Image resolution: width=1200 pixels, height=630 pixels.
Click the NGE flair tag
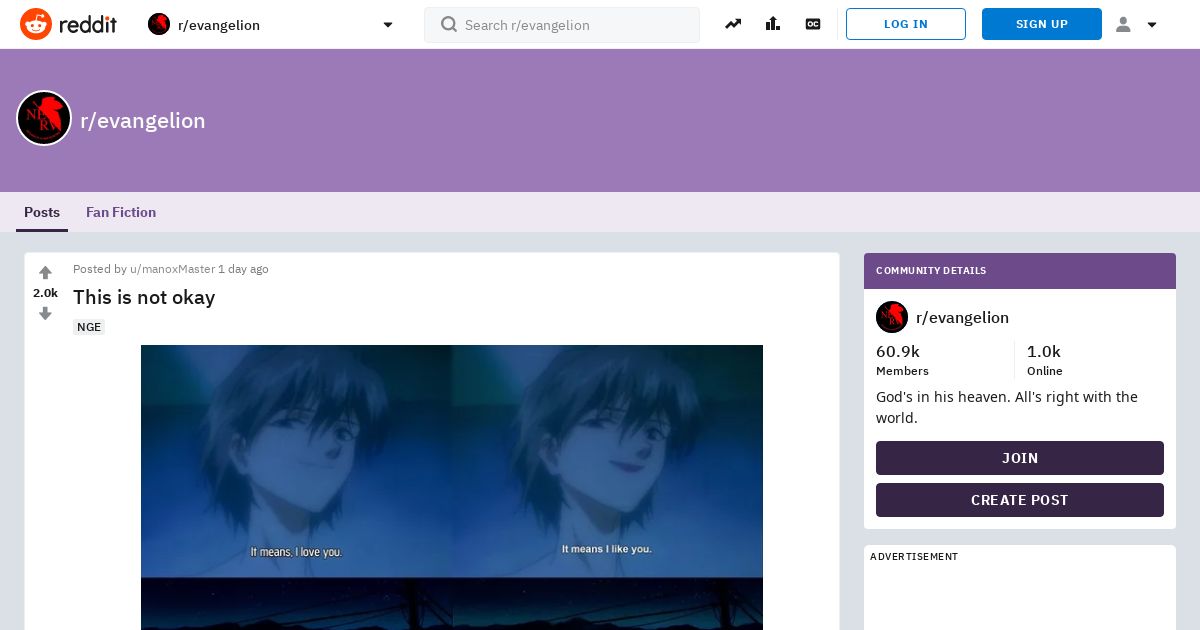click(x=89, y=327)
